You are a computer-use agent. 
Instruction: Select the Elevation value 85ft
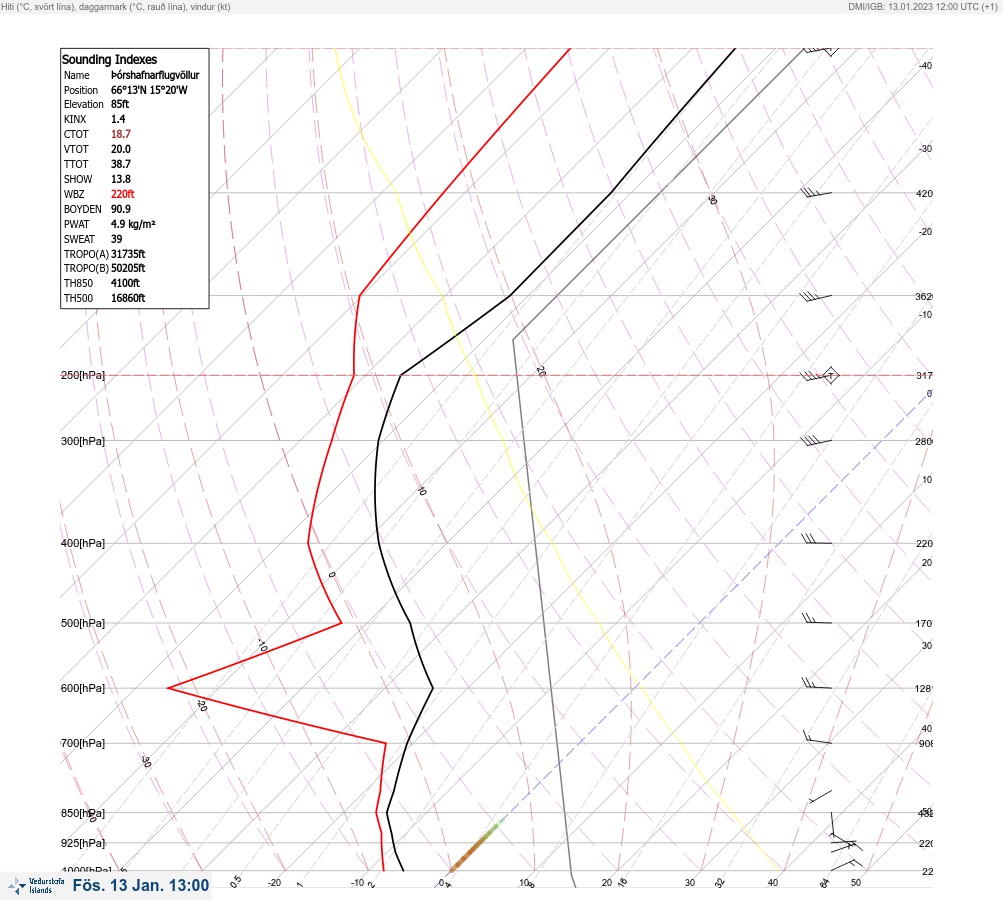120,104
